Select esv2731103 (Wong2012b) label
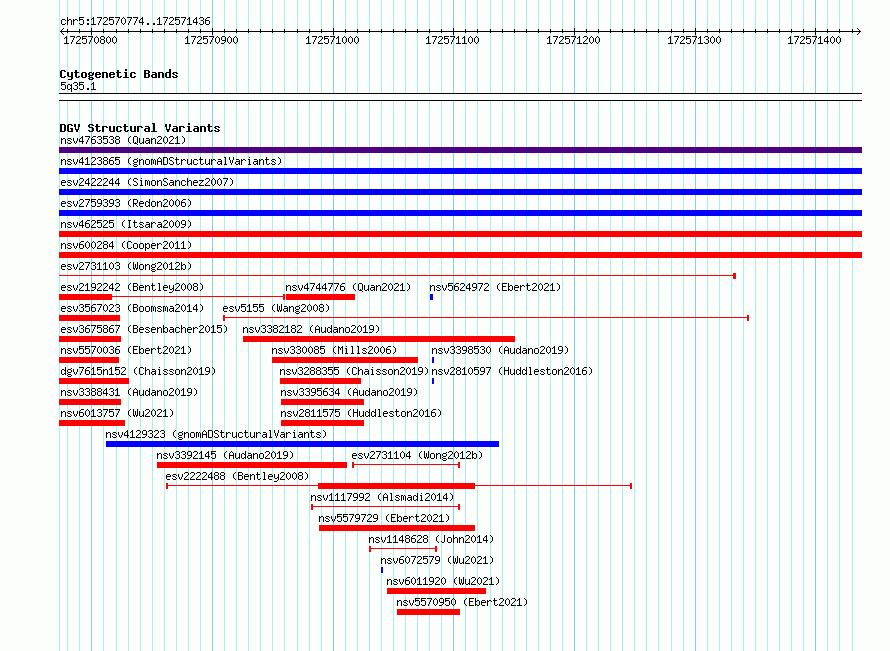The height and width of the screenshot is (651, 890). [x=126, y=266]
